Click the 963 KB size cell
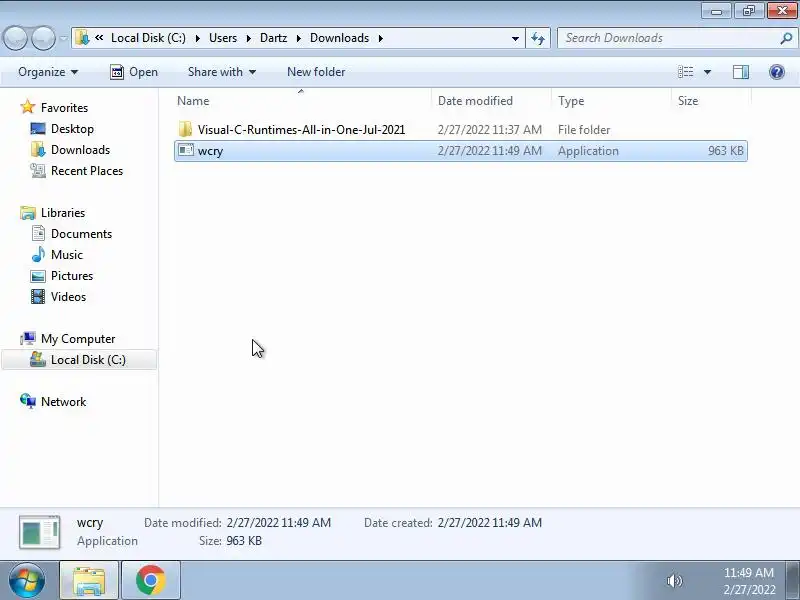This screenshot has width=800, height=600. click(x=726, y=151)
